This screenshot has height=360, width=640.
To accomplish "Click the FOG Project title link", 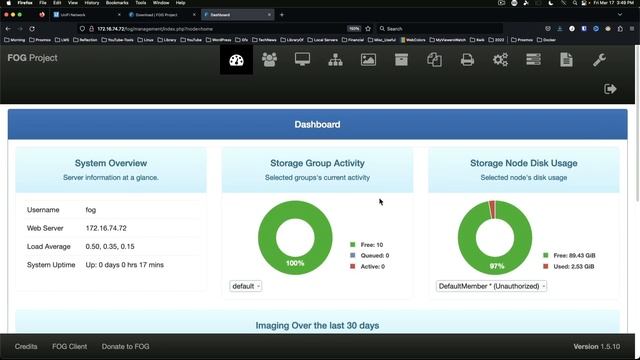I will coord(32,58).
